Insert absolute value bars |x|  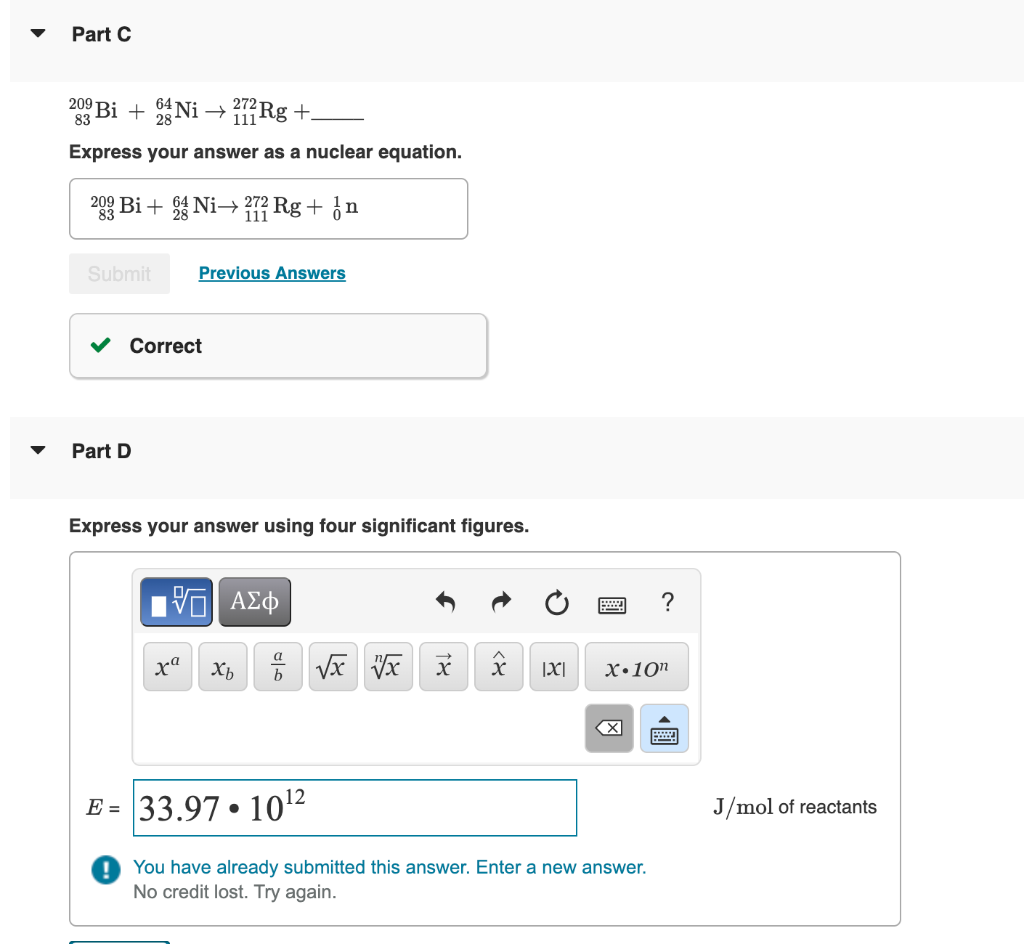pos(553,666)
